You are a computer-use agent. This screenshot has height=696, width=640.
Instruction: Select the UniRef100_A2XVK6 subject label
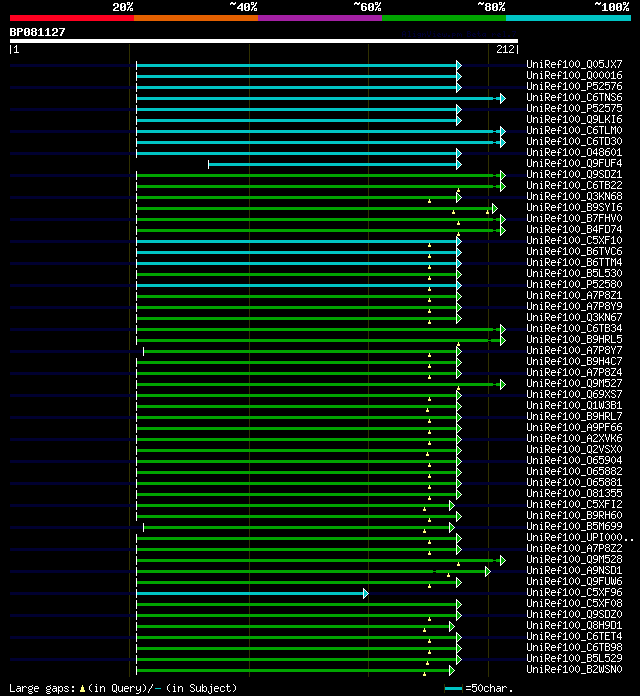574,439
